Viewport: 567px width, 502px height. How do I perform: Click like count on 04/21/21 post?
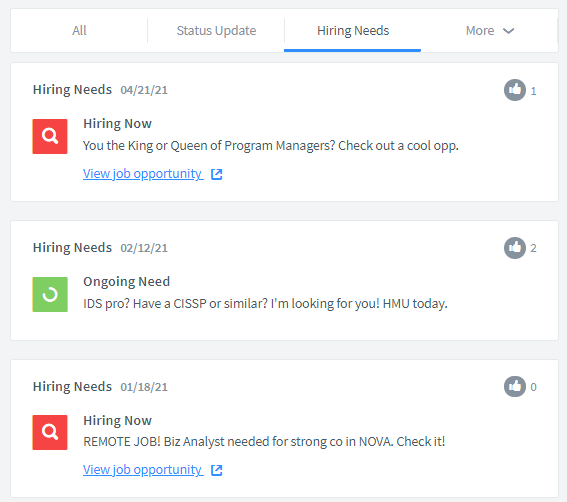(533, 91)
